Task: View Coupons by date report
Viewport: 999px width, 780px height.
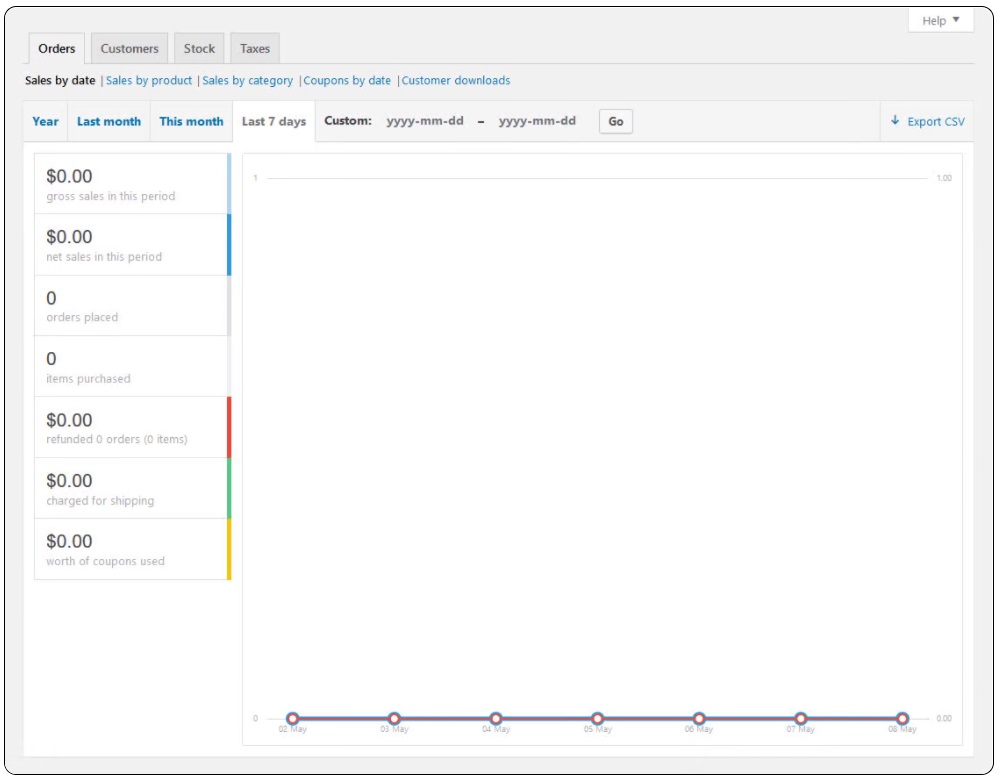Action: click(347, 80)
